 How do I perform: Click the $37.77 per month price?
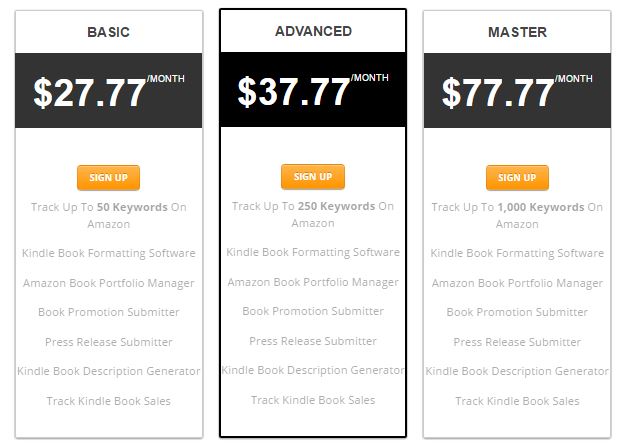click(313, 90)
